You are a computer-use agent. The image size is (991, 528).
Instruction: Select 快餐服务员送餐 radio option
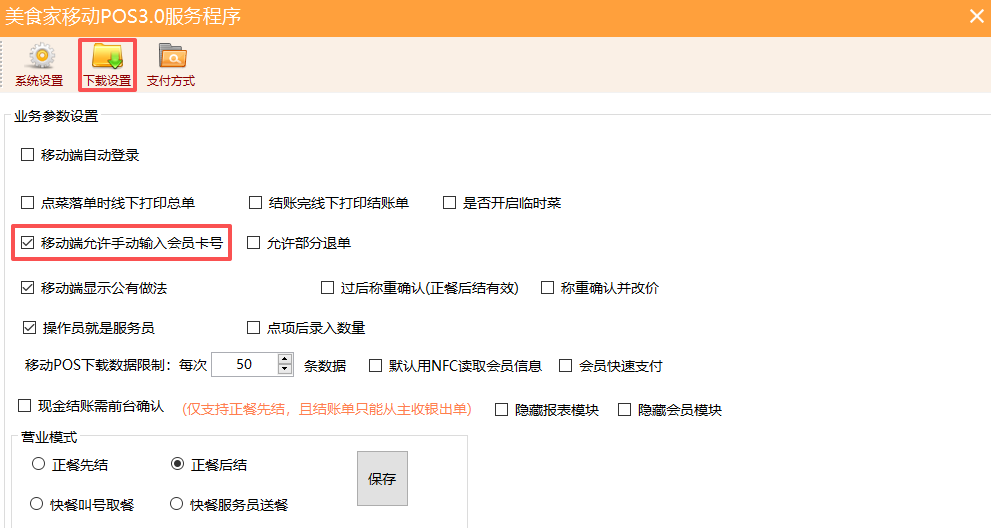(x=177, y=504)
